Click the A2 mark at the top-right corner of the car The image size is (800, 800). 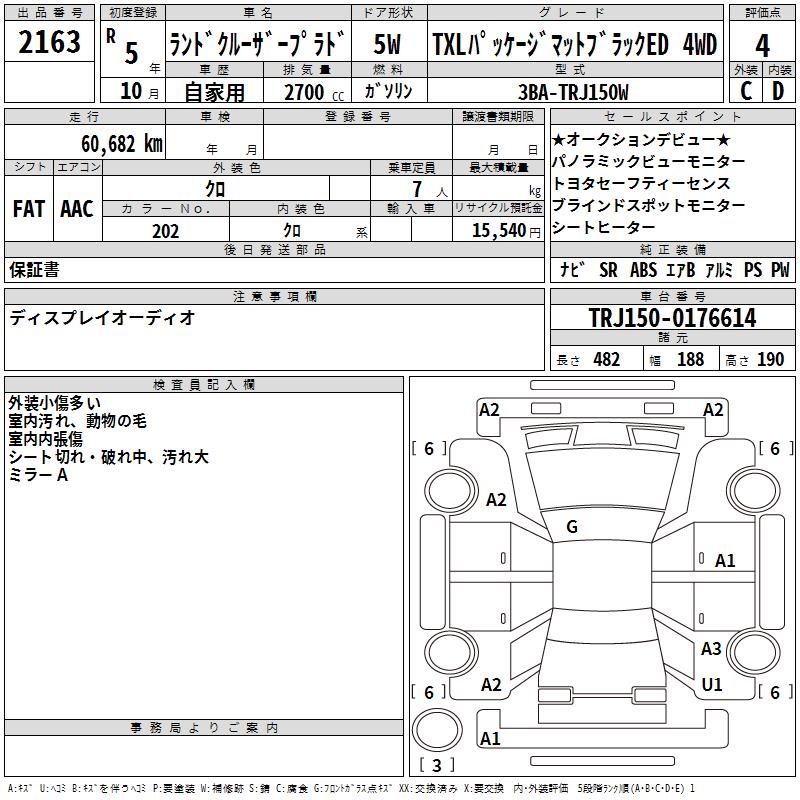click(x=713, y=410)
